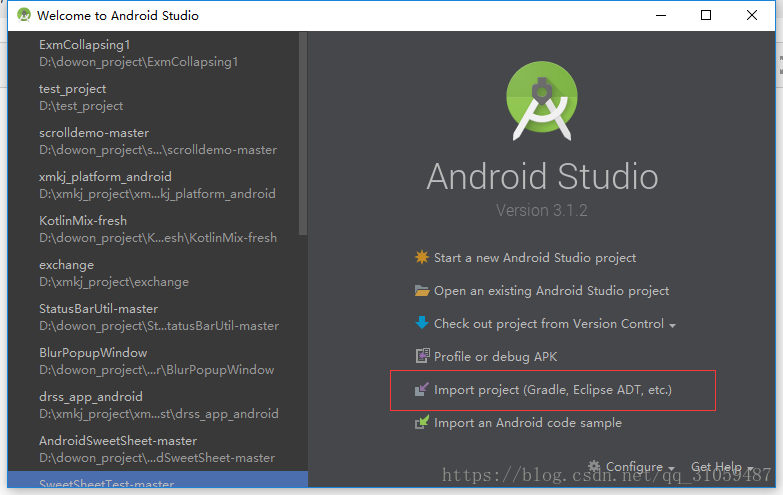Choose Profile or debug APK
Screen dimensions: 783x495
[x=495, y=357]
